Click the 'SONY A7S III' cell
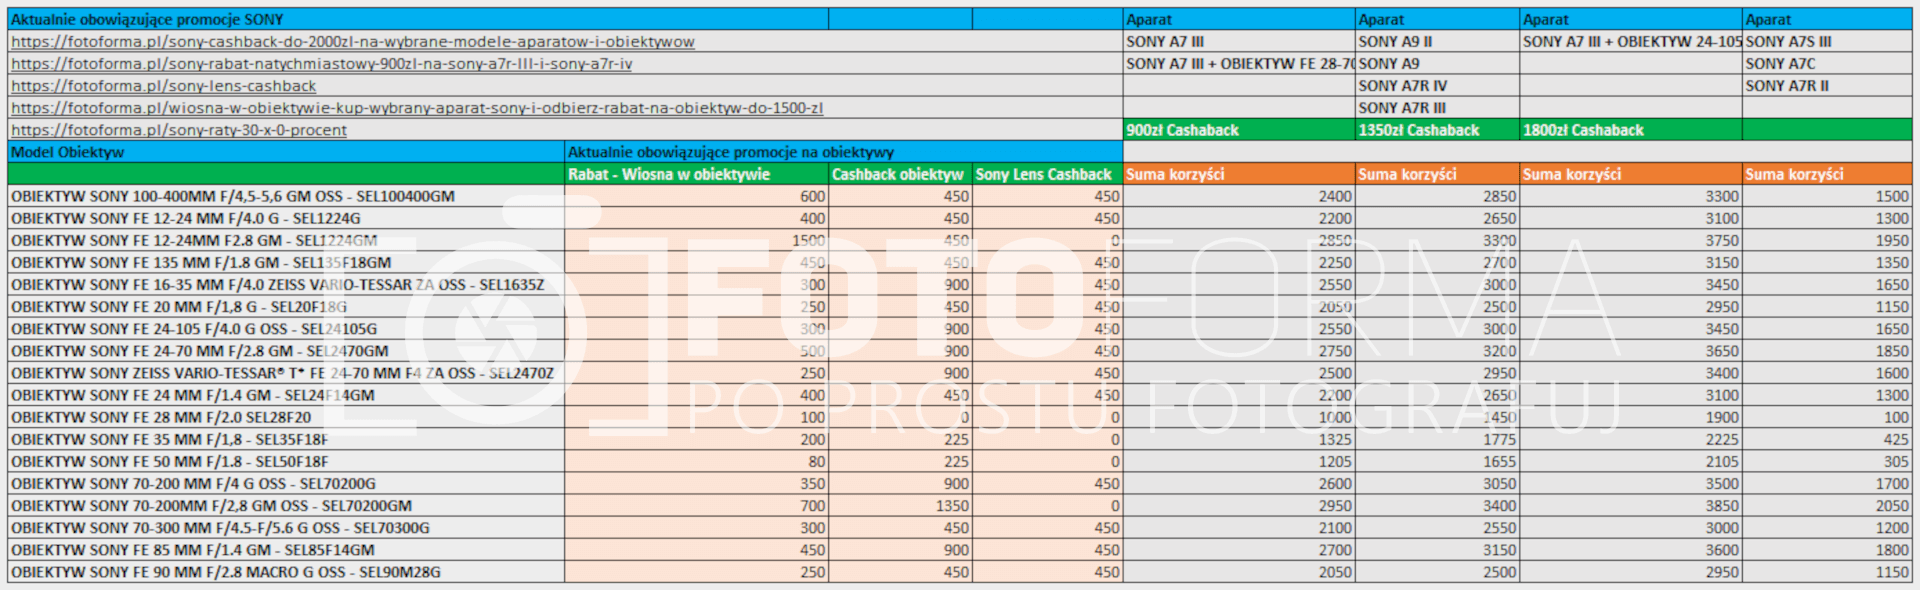The width and height of the screenshot is (1920, 590). click(x=1827, y=42)
